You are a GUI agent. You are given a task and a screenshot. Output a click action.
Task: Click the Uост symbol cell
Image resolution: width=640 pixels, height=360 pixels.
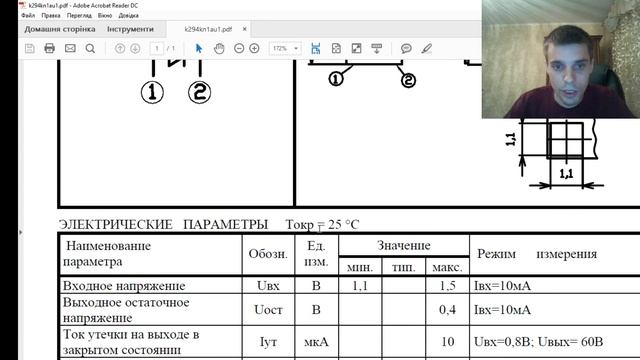(268, 310)
